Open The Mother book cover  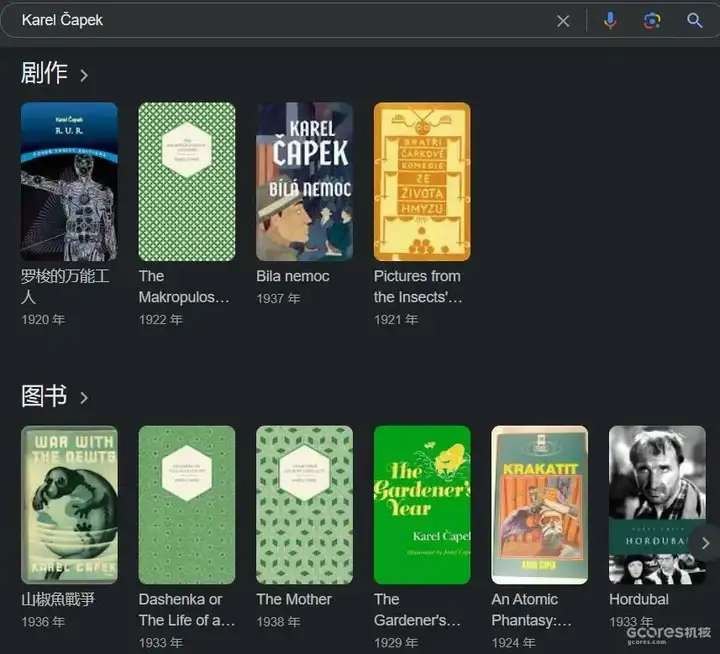(x=304, y=505)
